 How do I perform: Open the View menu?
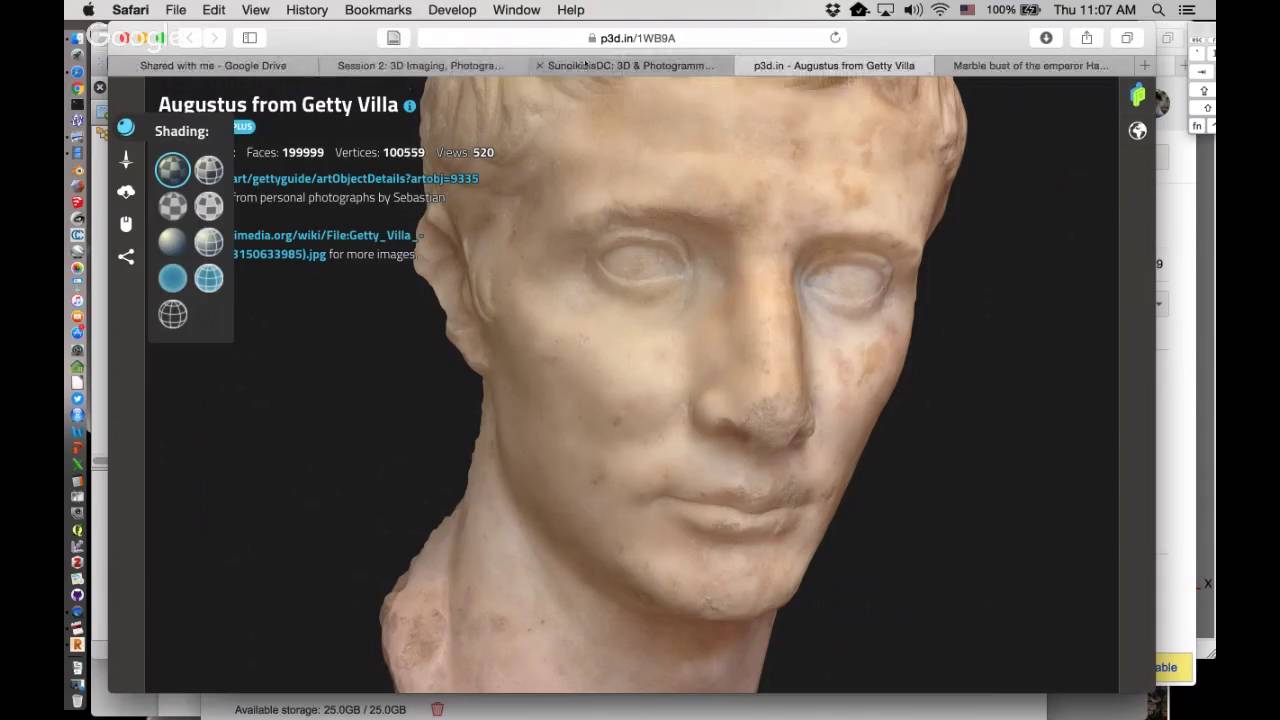click(255, 10)
